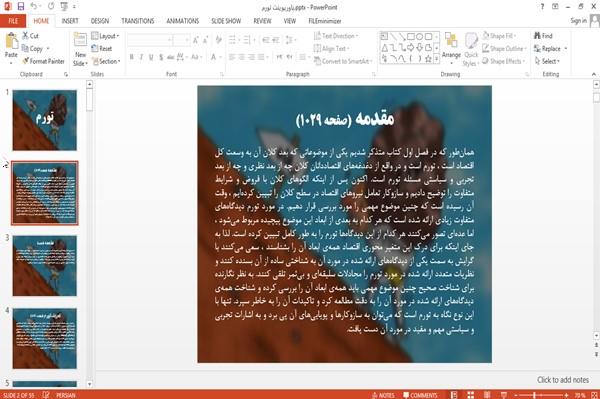The image size is (600, 399).
Task: Switch to the DESIGN tab
Action: coord(100,21)
